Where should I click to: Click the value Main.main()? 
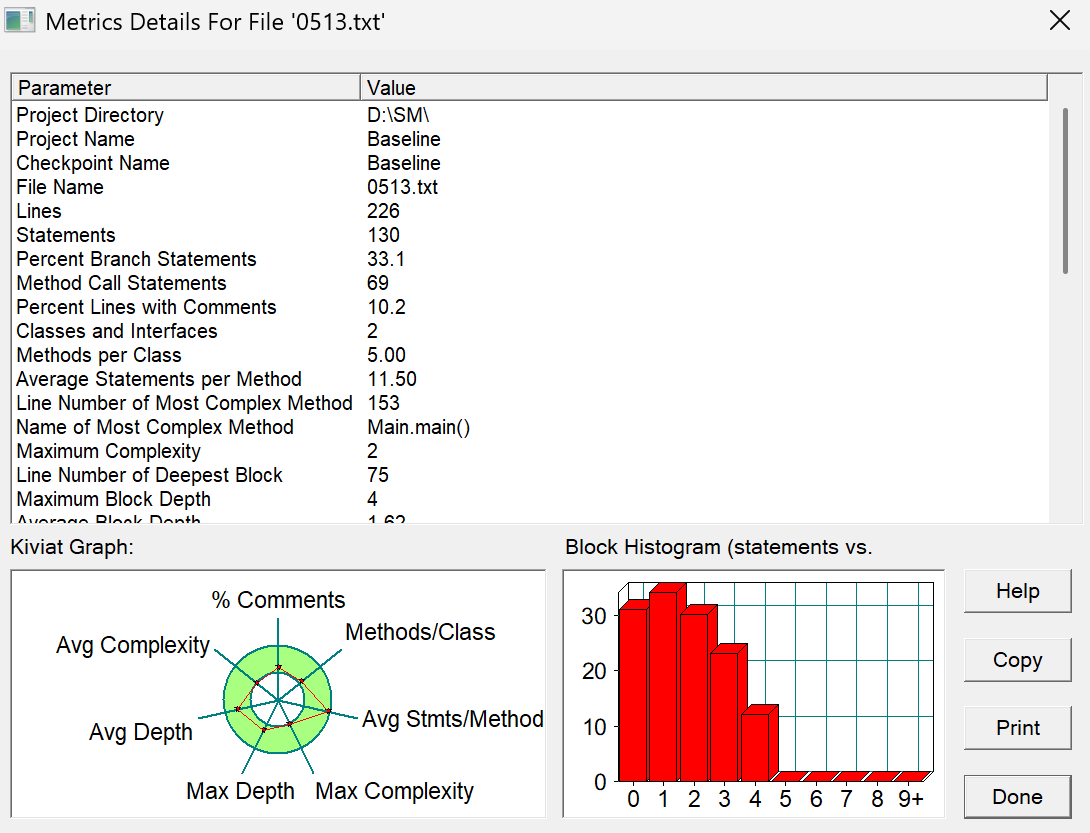tap(418, 427)
